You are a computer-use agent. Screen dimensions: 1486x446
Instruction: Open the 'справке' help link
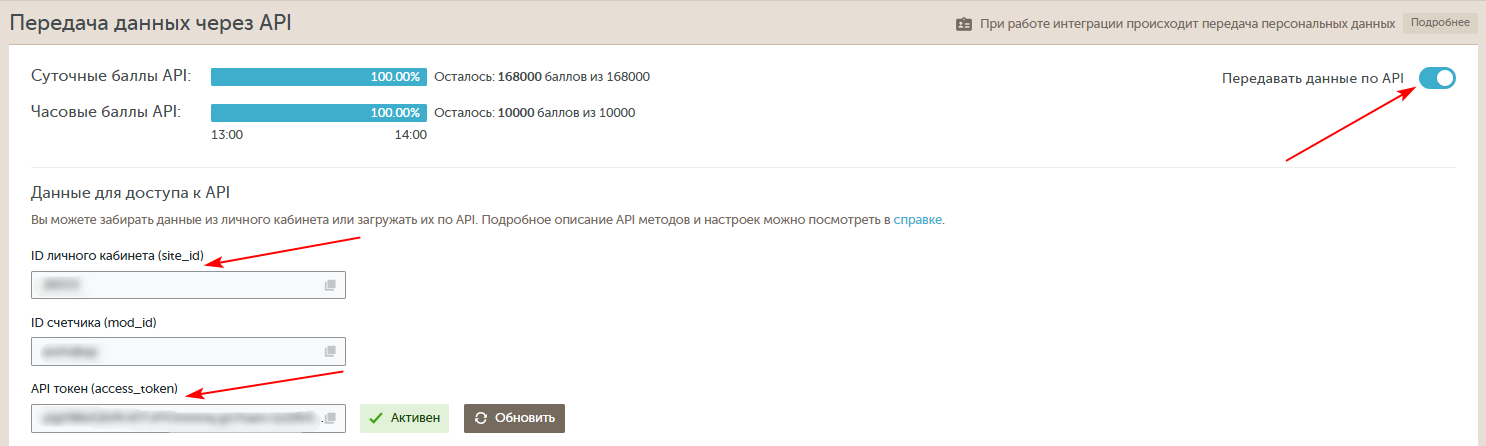click(917, 220)
